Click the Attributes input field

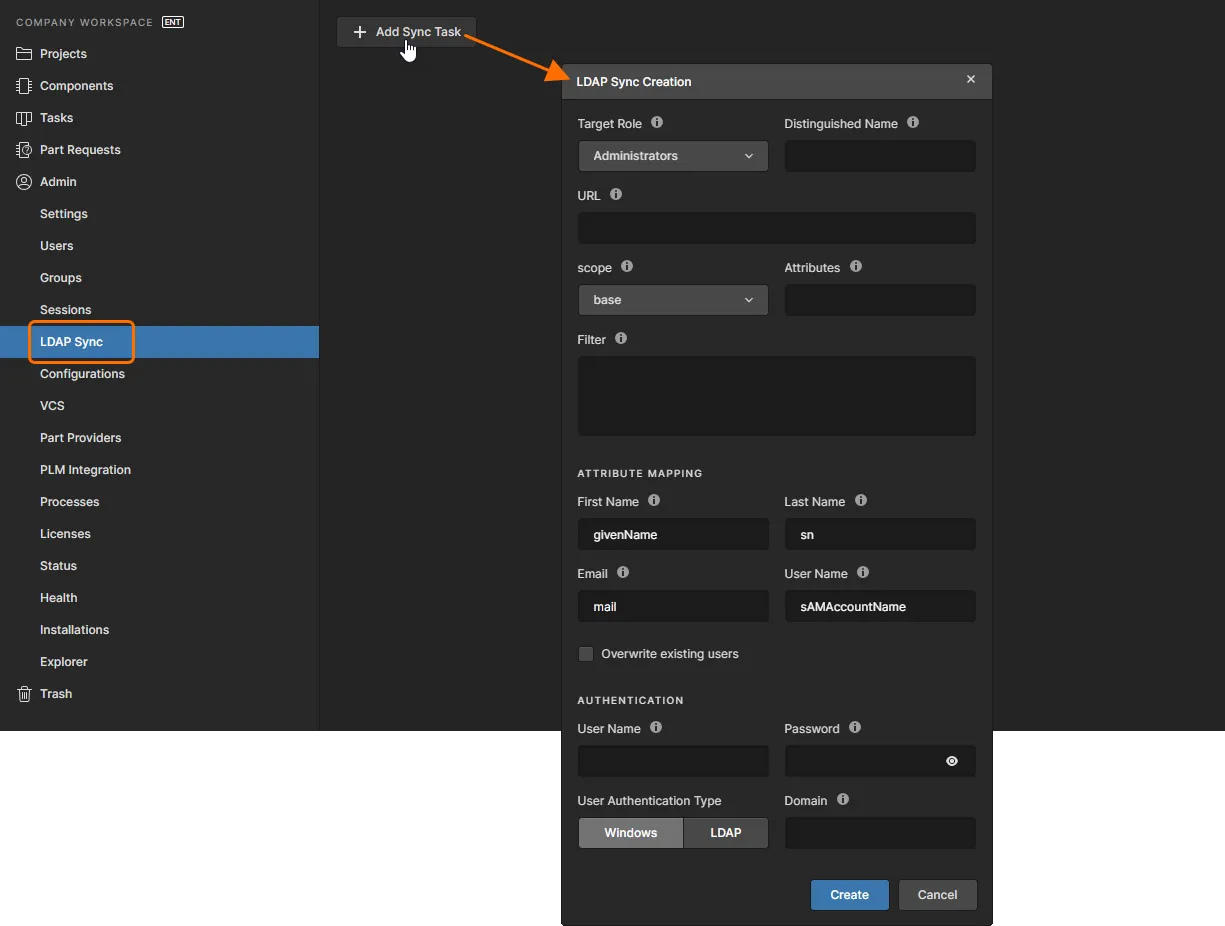click(880, 300)
